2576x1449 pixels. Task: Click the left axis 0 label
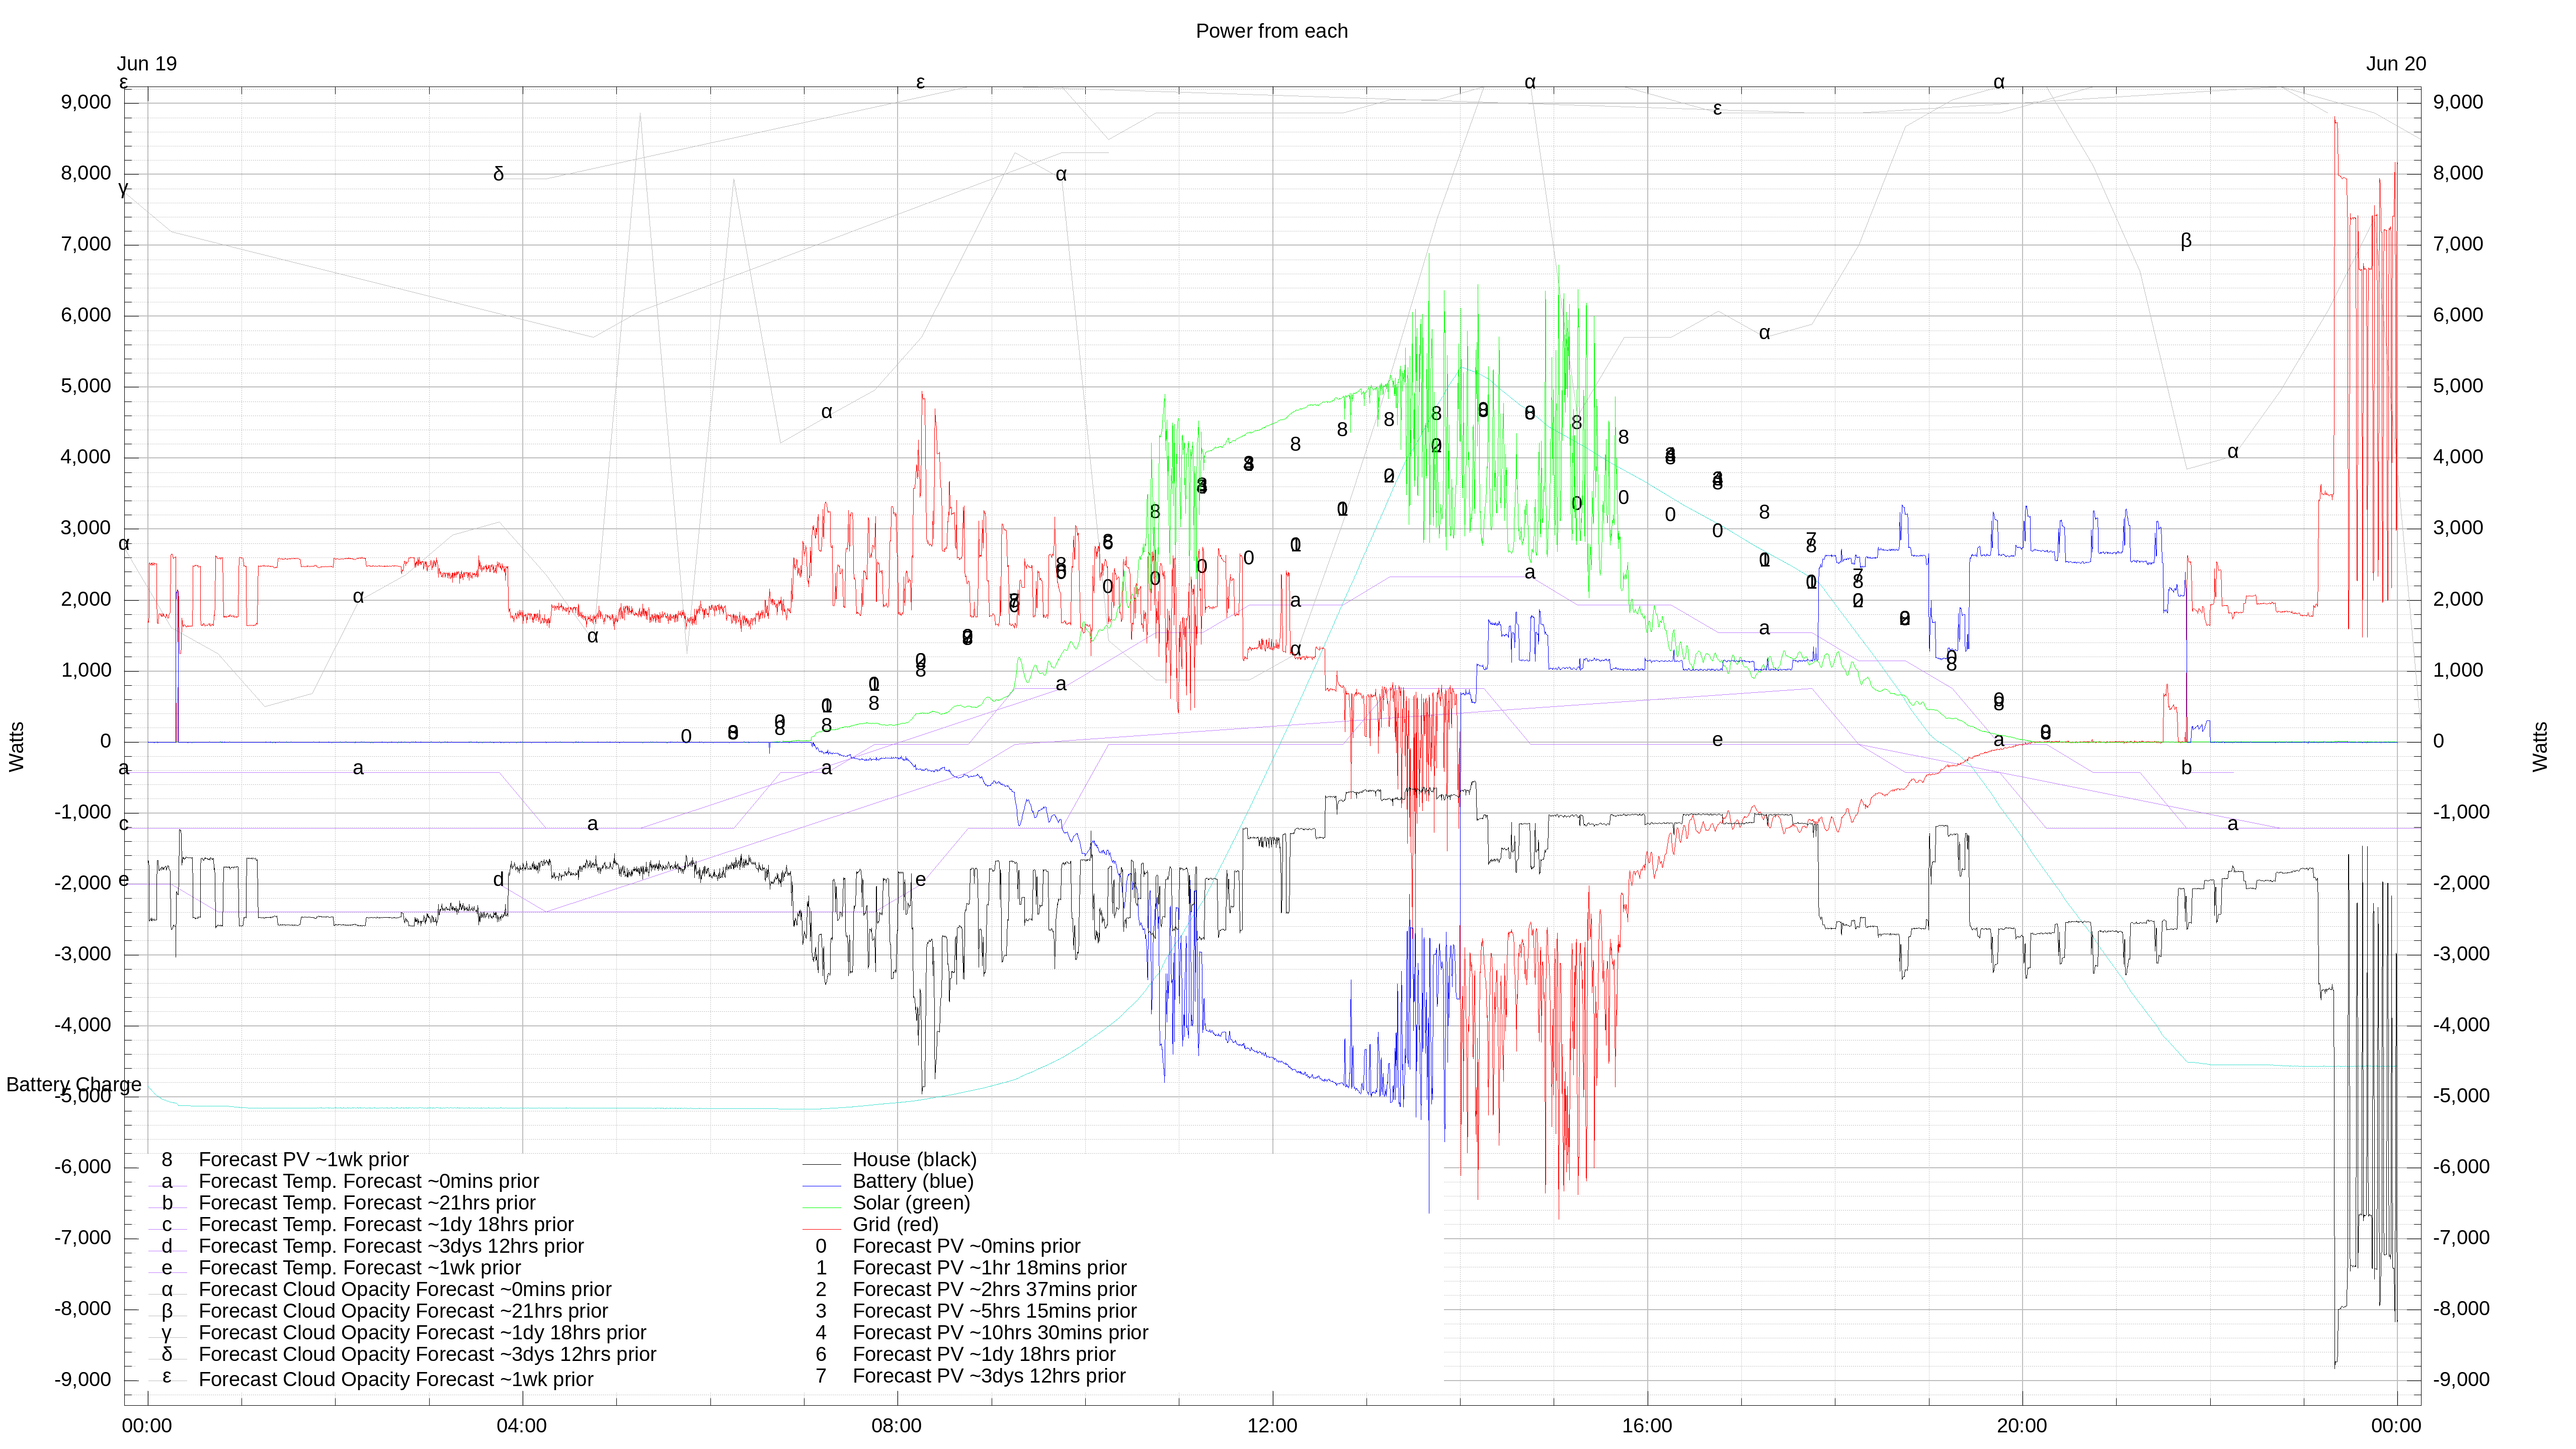tap(105, 742)
